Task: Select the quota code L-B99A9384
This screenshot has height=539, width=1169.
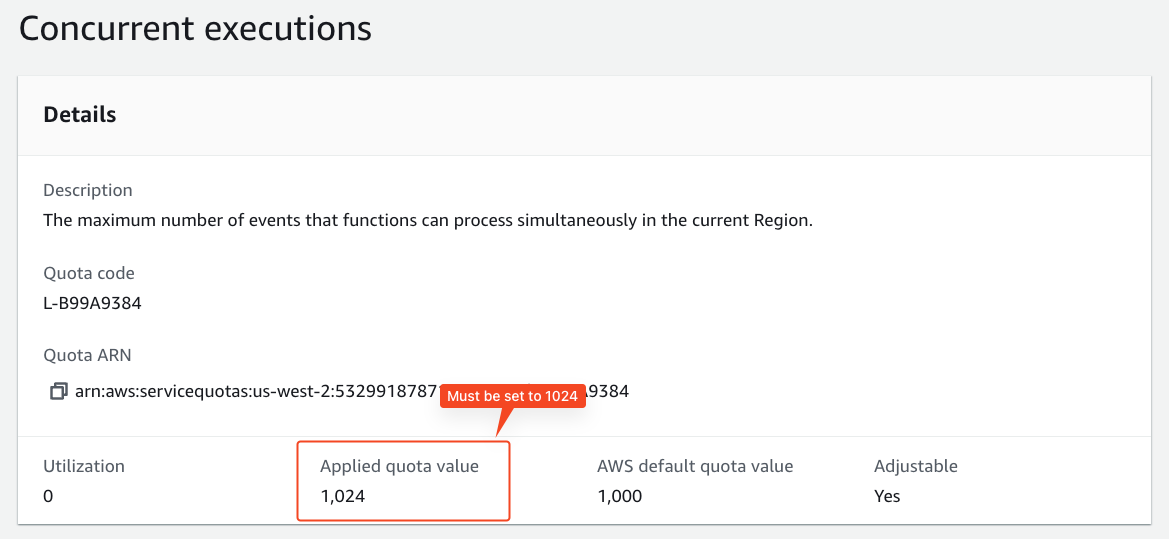Action: click(x=92, y=305)
